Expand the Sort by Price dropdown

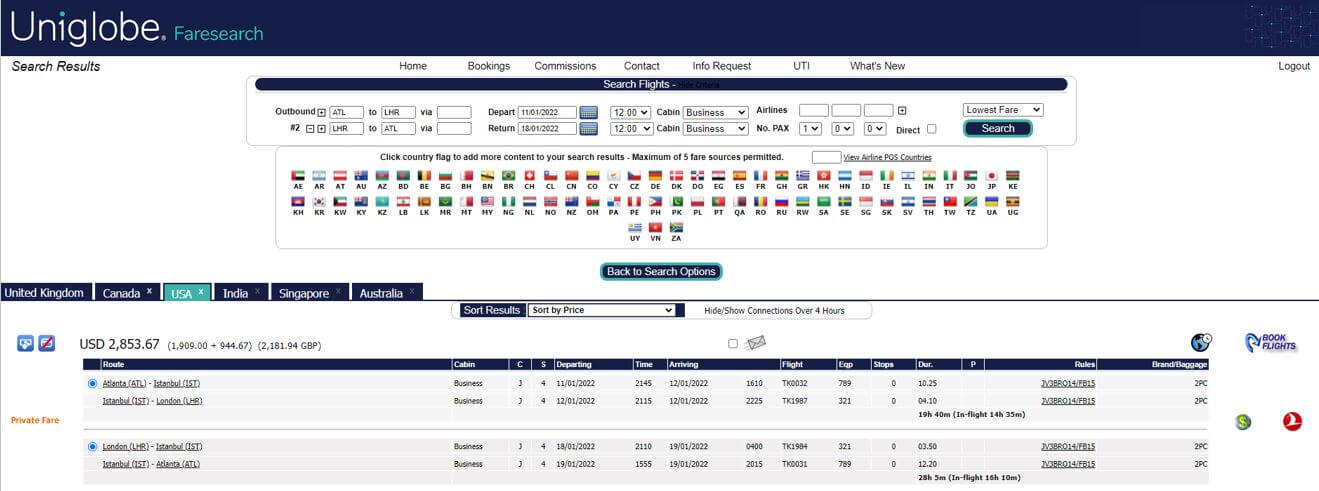click(x=602, y=310)
